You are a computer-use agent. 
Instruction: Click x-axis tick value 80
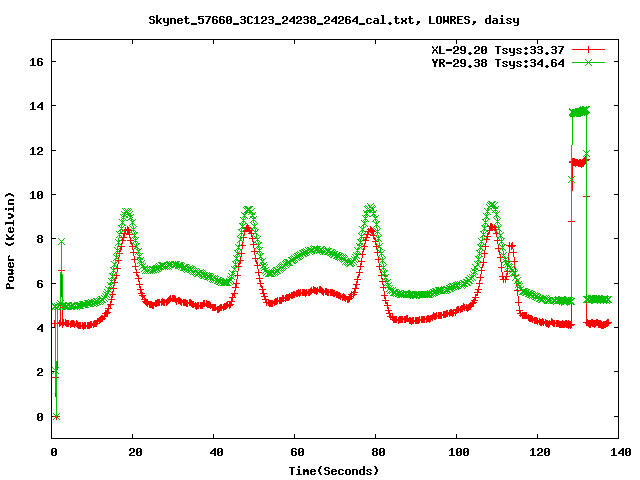click(378, 452)
